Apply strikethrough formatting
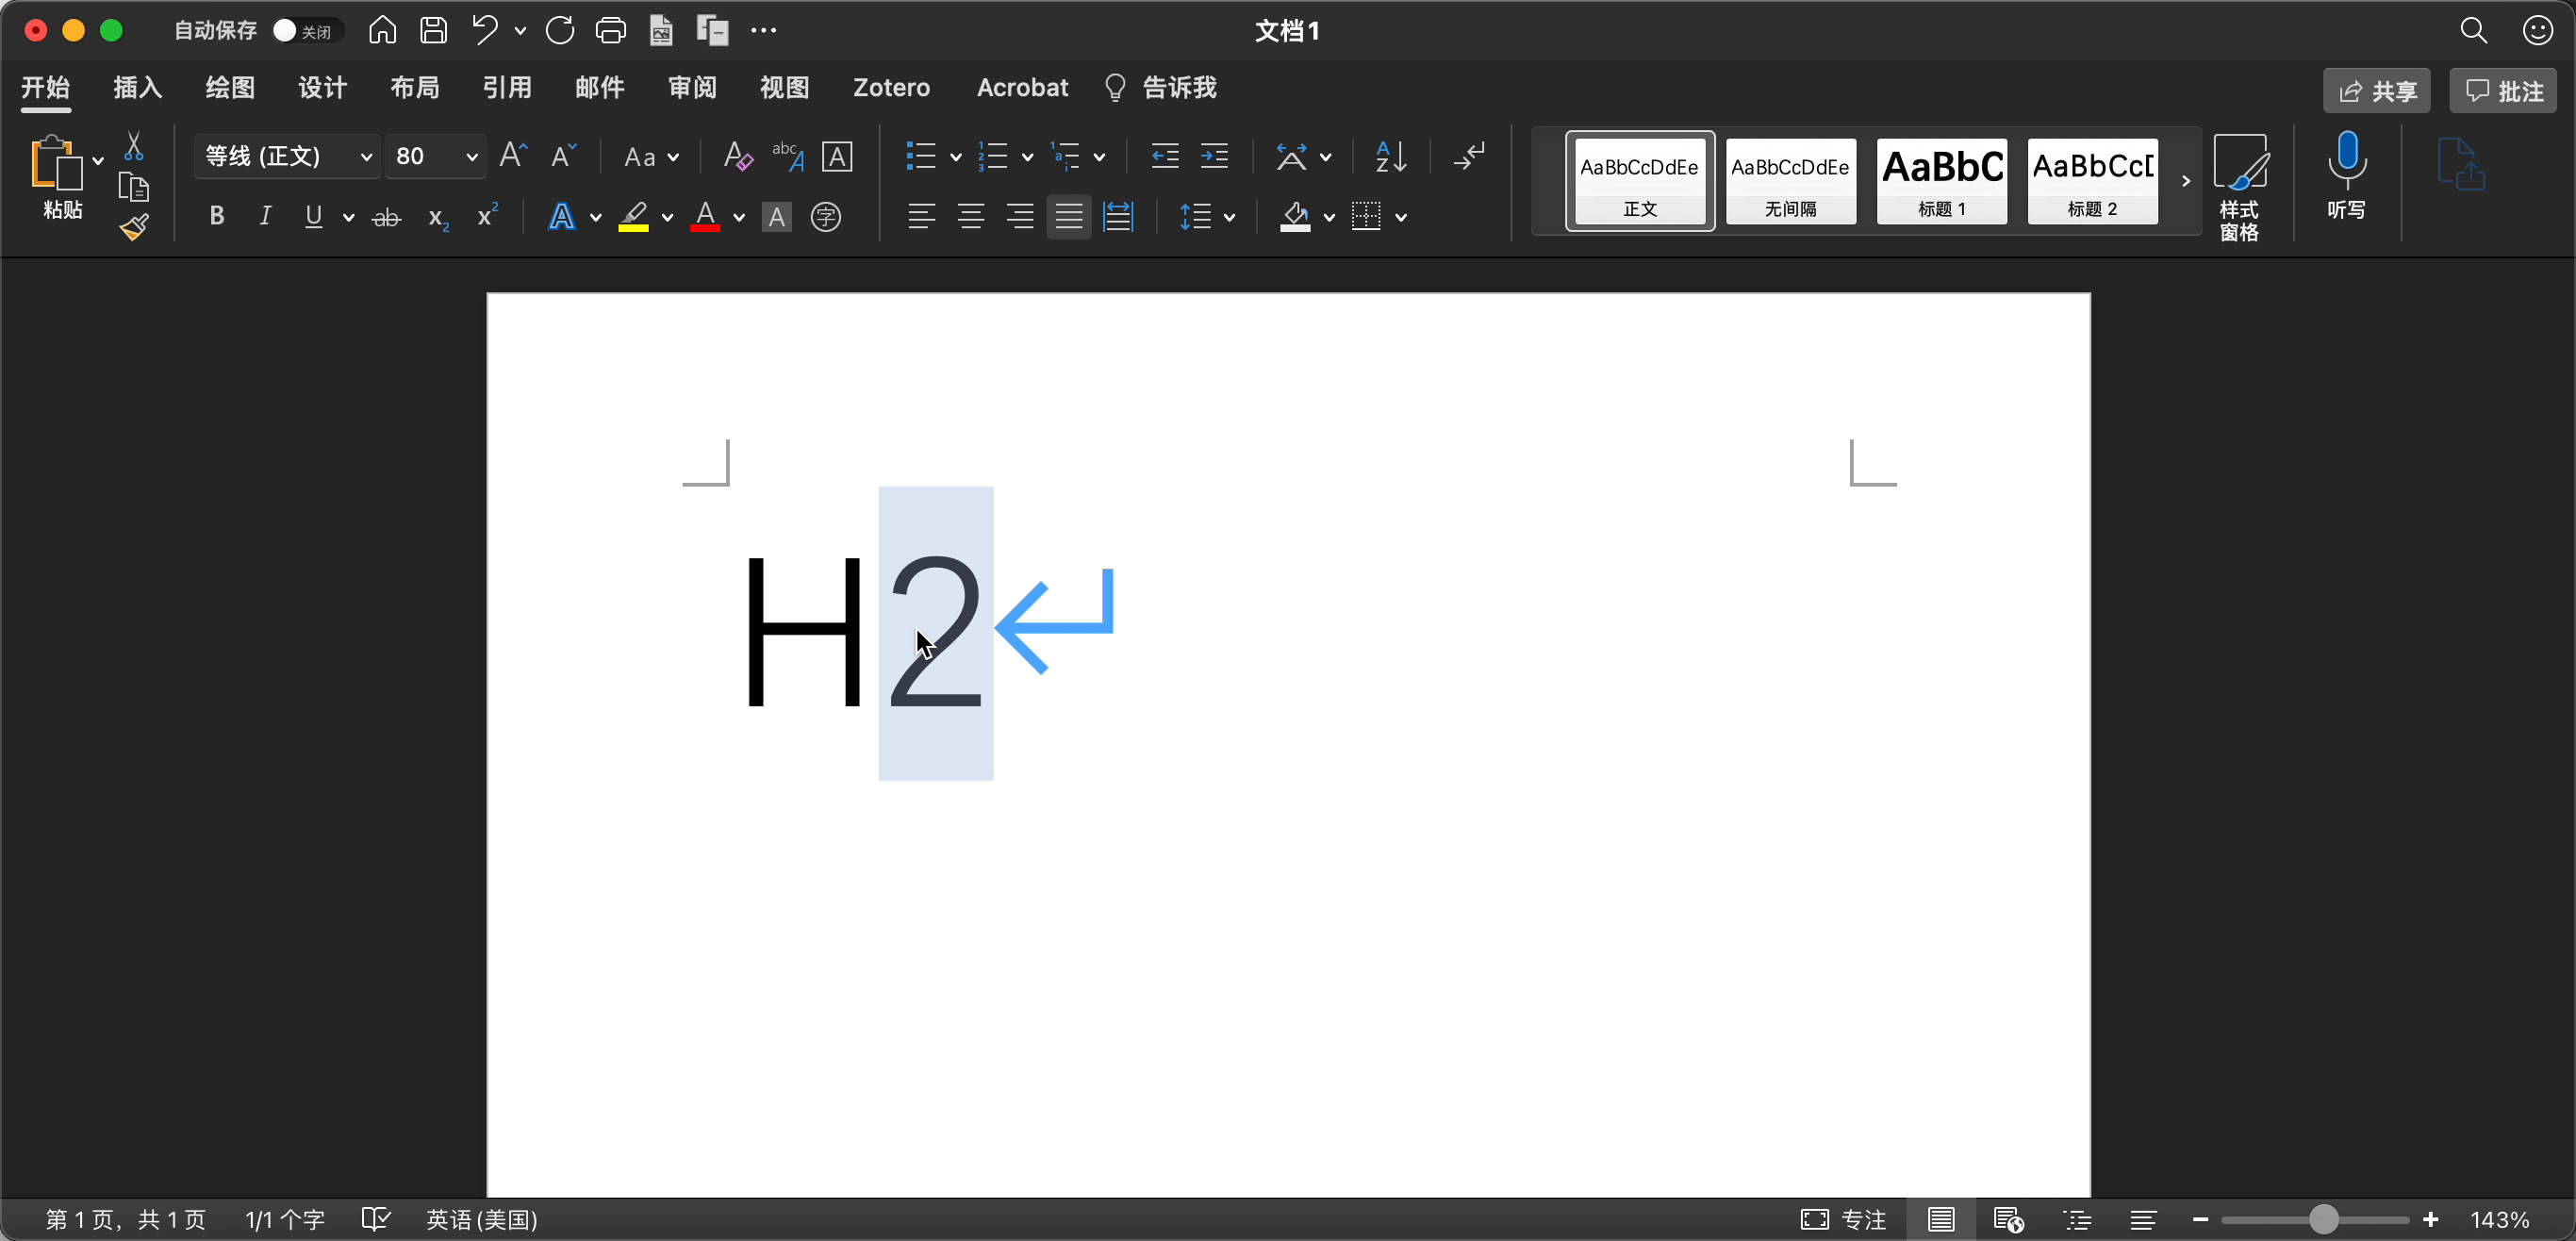Image resolution: width=2576 pixels, height=1241 pixels. point(386,217)
